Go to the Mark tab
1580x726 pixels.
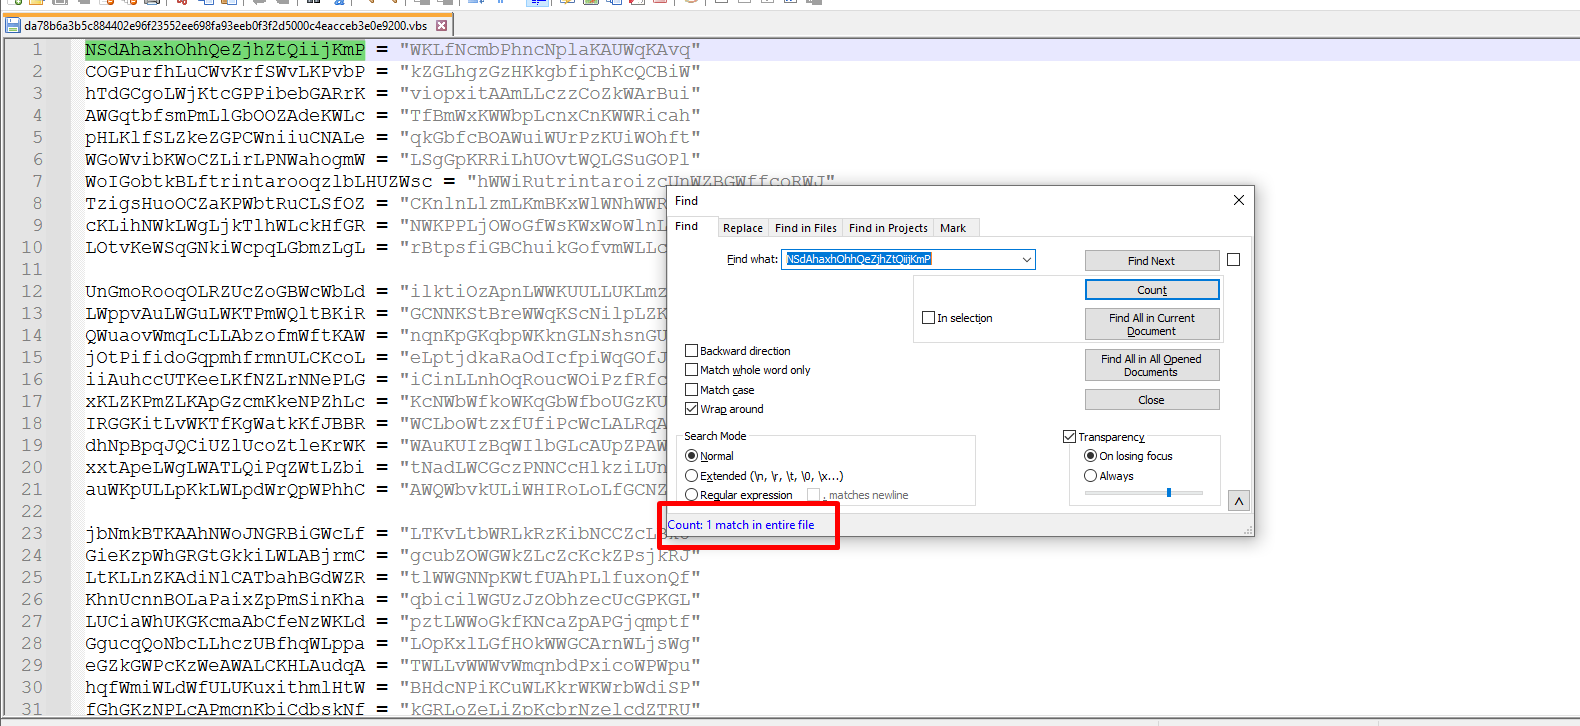pos(952,228)
